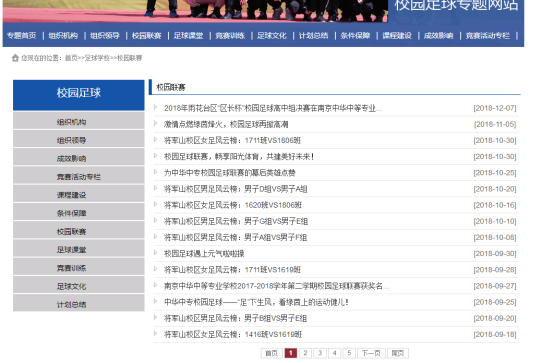The width and height of the screenshot is (554, 363).
Task: Open 专题首页 in the top navigation
Action: coord(22,35)
